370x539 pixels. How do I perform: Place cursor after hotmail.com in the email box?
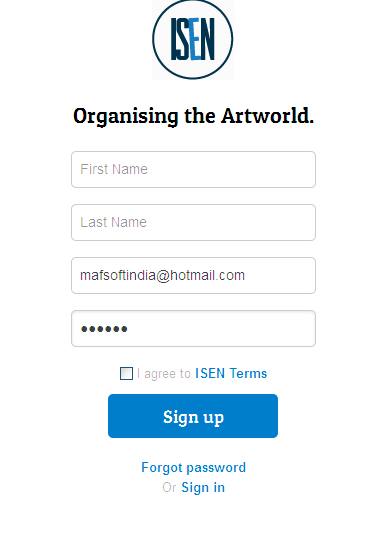(247, 275)
